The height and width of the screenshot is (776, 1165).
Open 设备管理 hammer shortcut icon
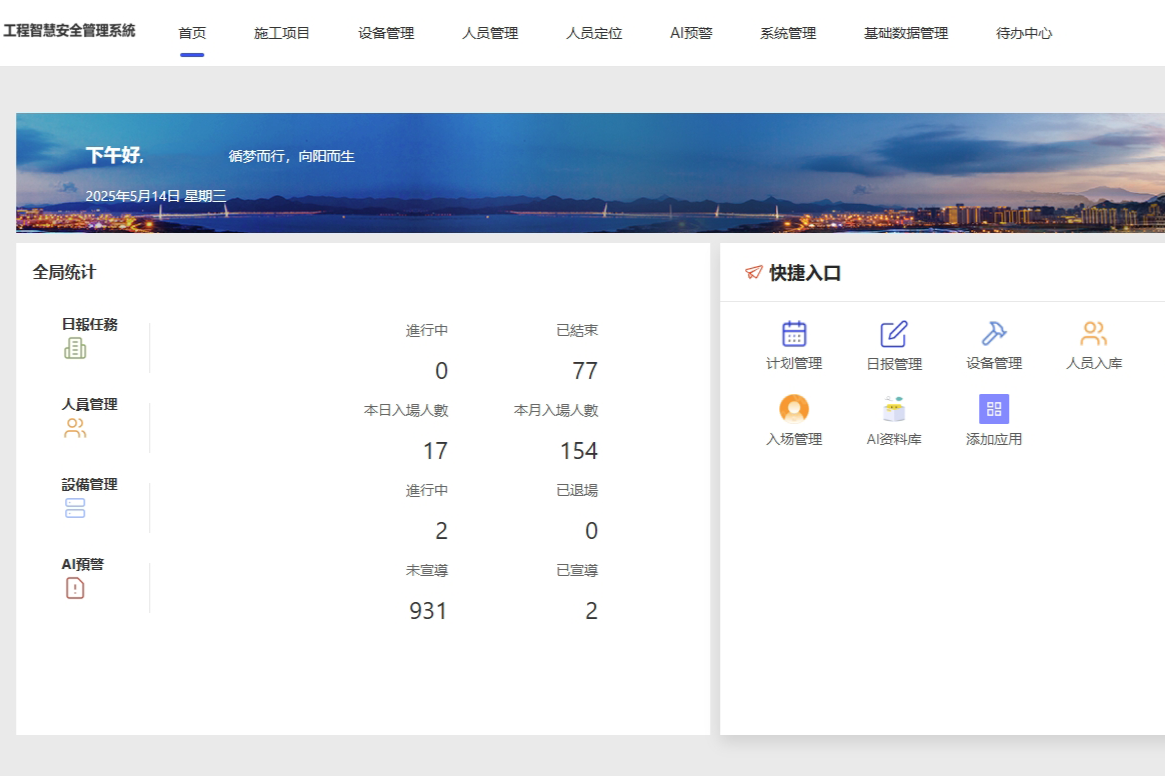click(993, 334)
